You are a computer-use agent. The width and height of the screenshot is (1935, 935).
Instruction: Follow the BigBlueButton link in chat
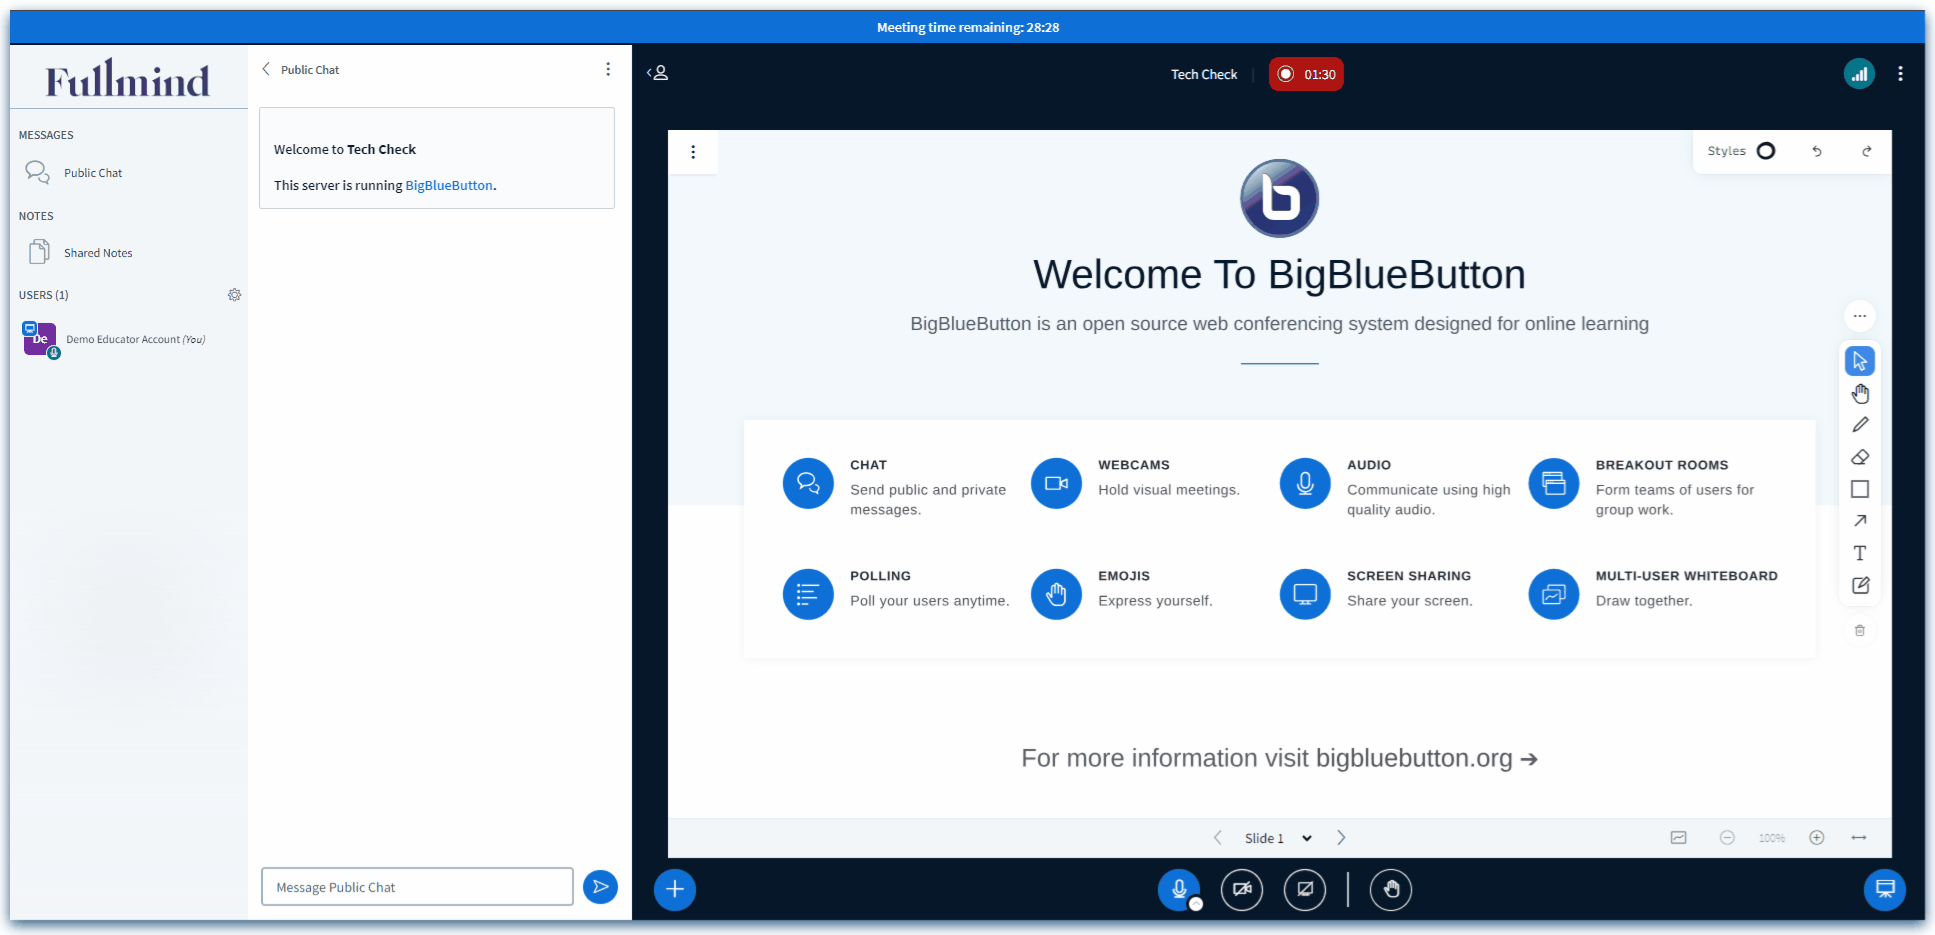(x=449, y=185)
